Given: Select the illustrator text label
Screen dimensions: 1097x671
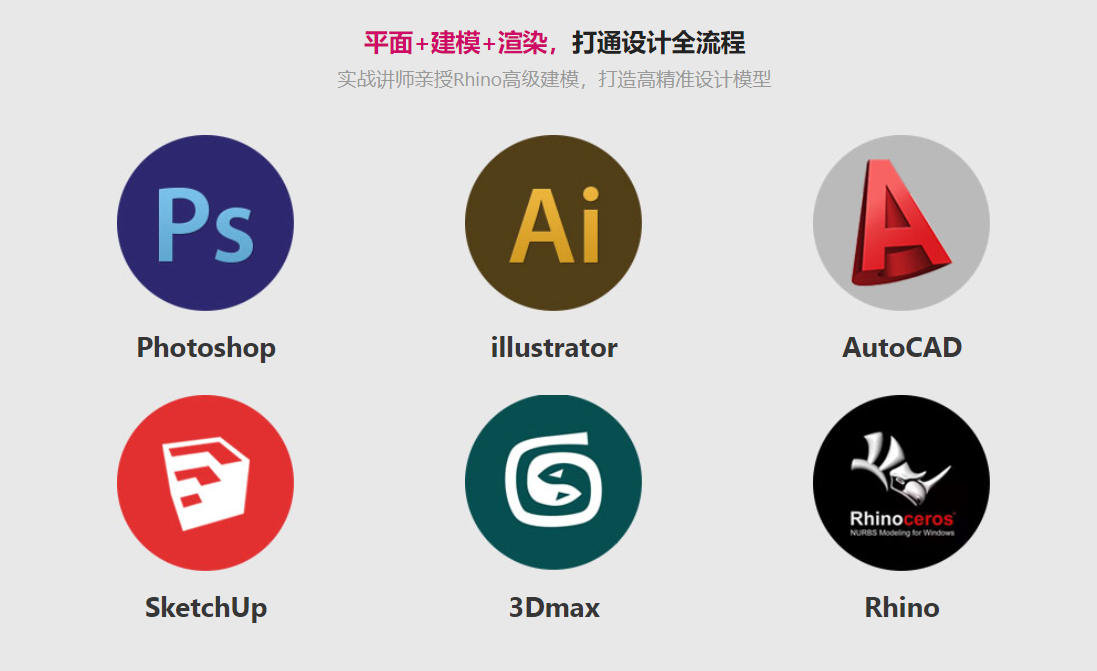Looking at the screenshot, I should (x=553, y=347).
